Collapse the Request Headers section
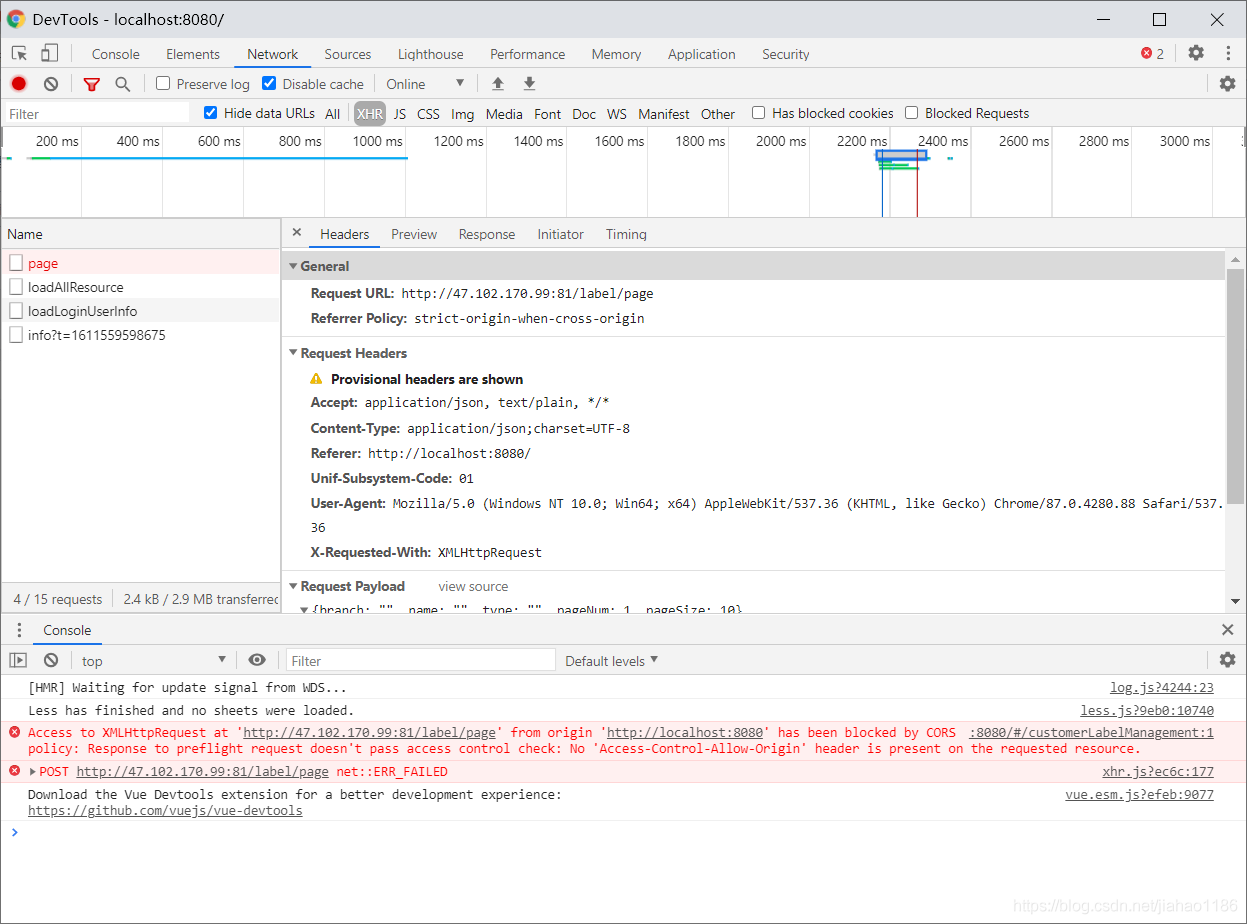The height and width of the screenshot is (924, 1247). pyautogui.click(x=352, y=353)
